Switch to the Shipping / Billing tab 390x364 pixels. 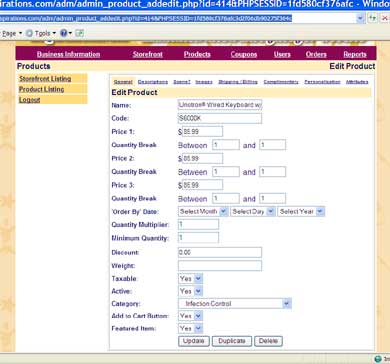238,82
